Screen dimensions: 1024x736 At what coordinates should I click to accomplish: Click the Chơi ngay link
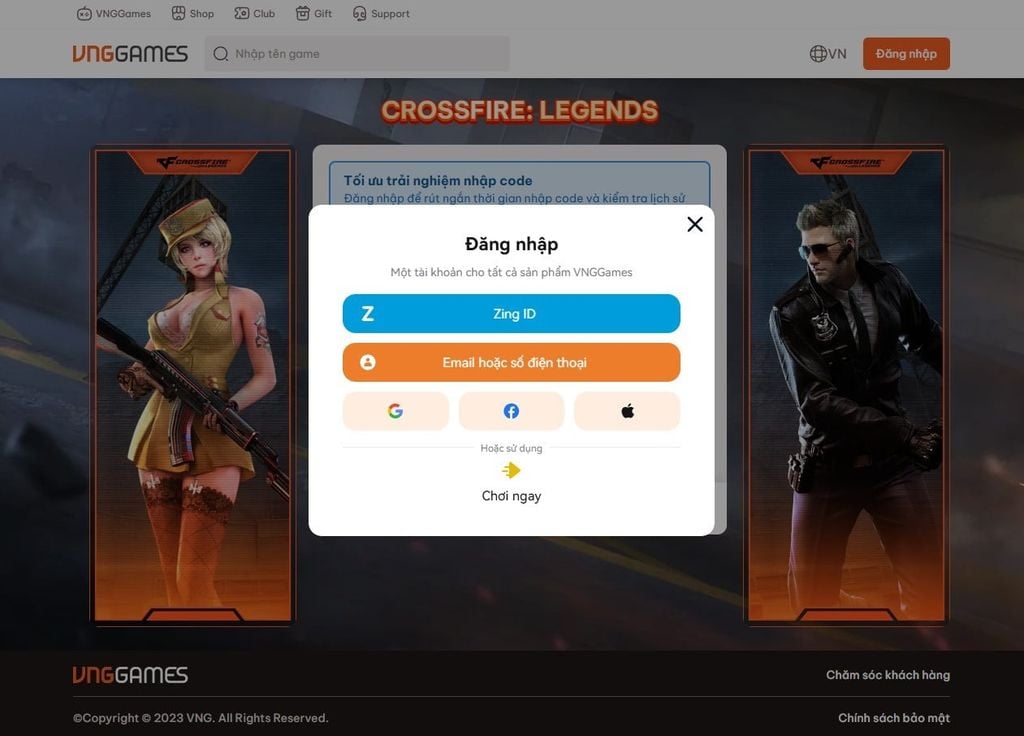tap(511, 496)
